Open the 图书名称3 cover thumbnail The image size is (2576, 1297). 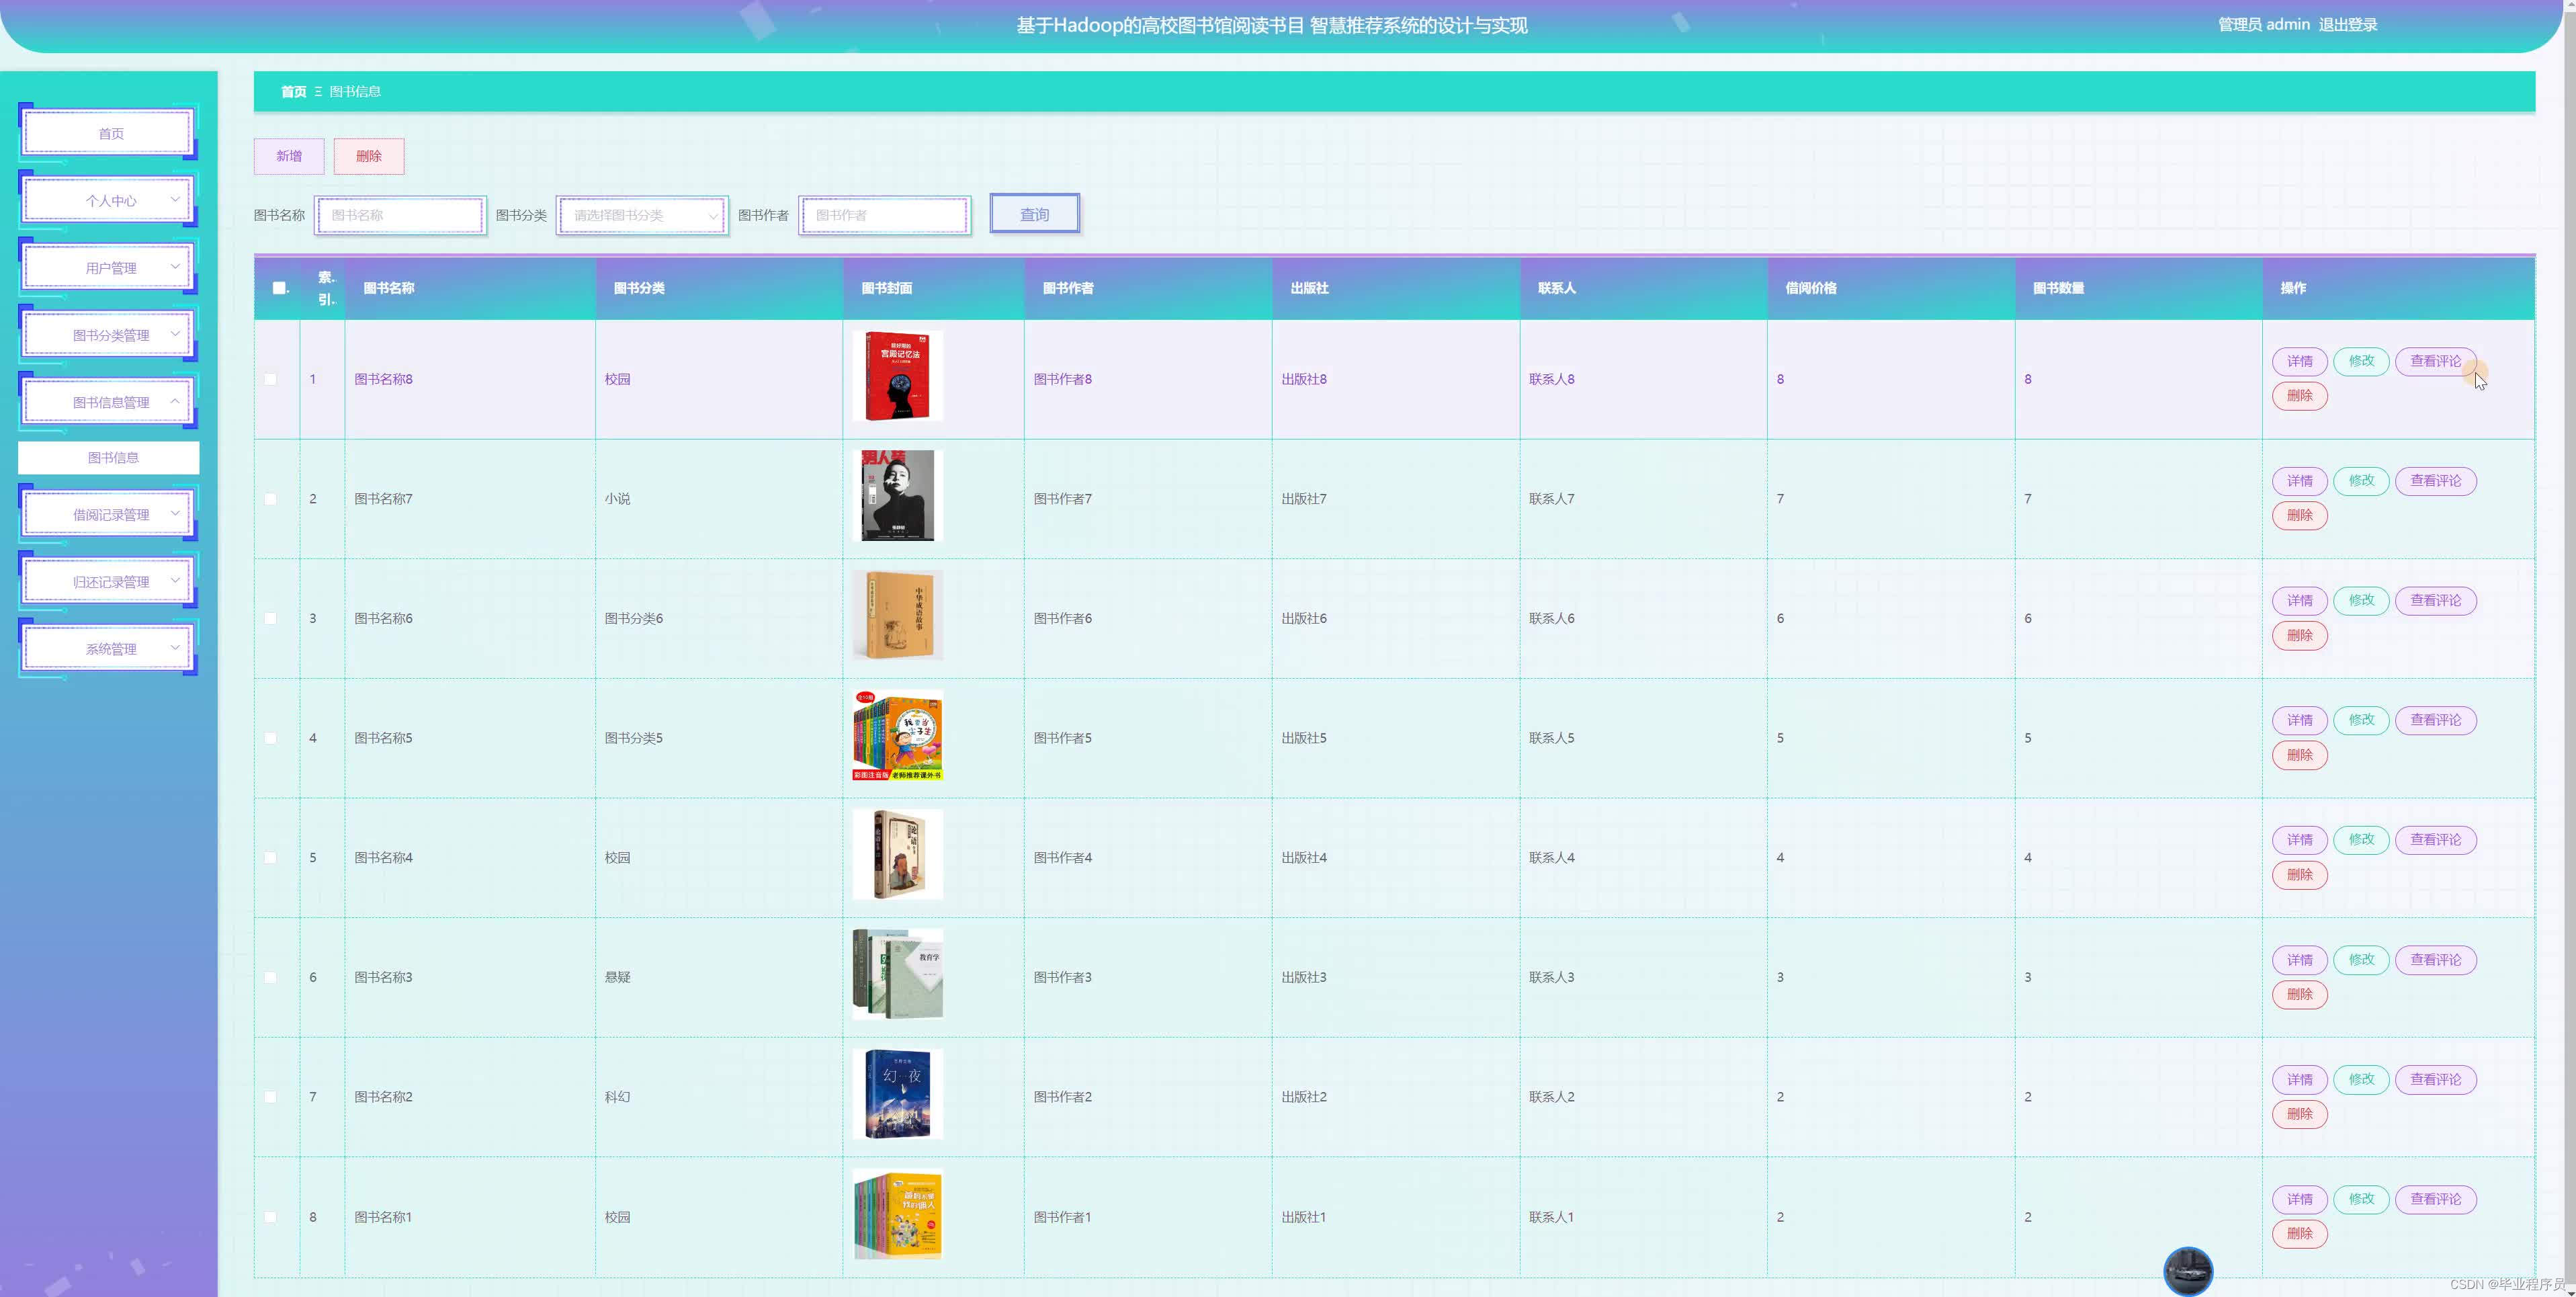(x=897, y=974)
